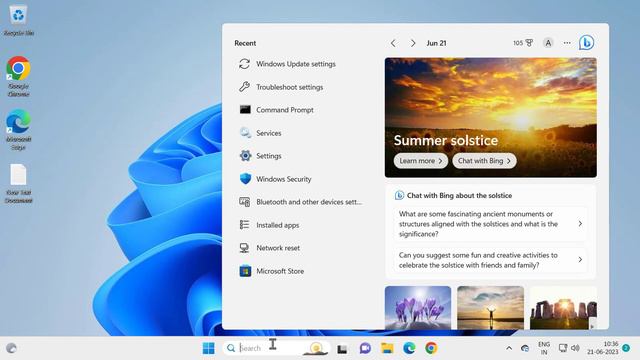The height and width of the screenshot is (360, 640).
Task: Click the Jun 21 date label
Action: (x=436, y=43)
